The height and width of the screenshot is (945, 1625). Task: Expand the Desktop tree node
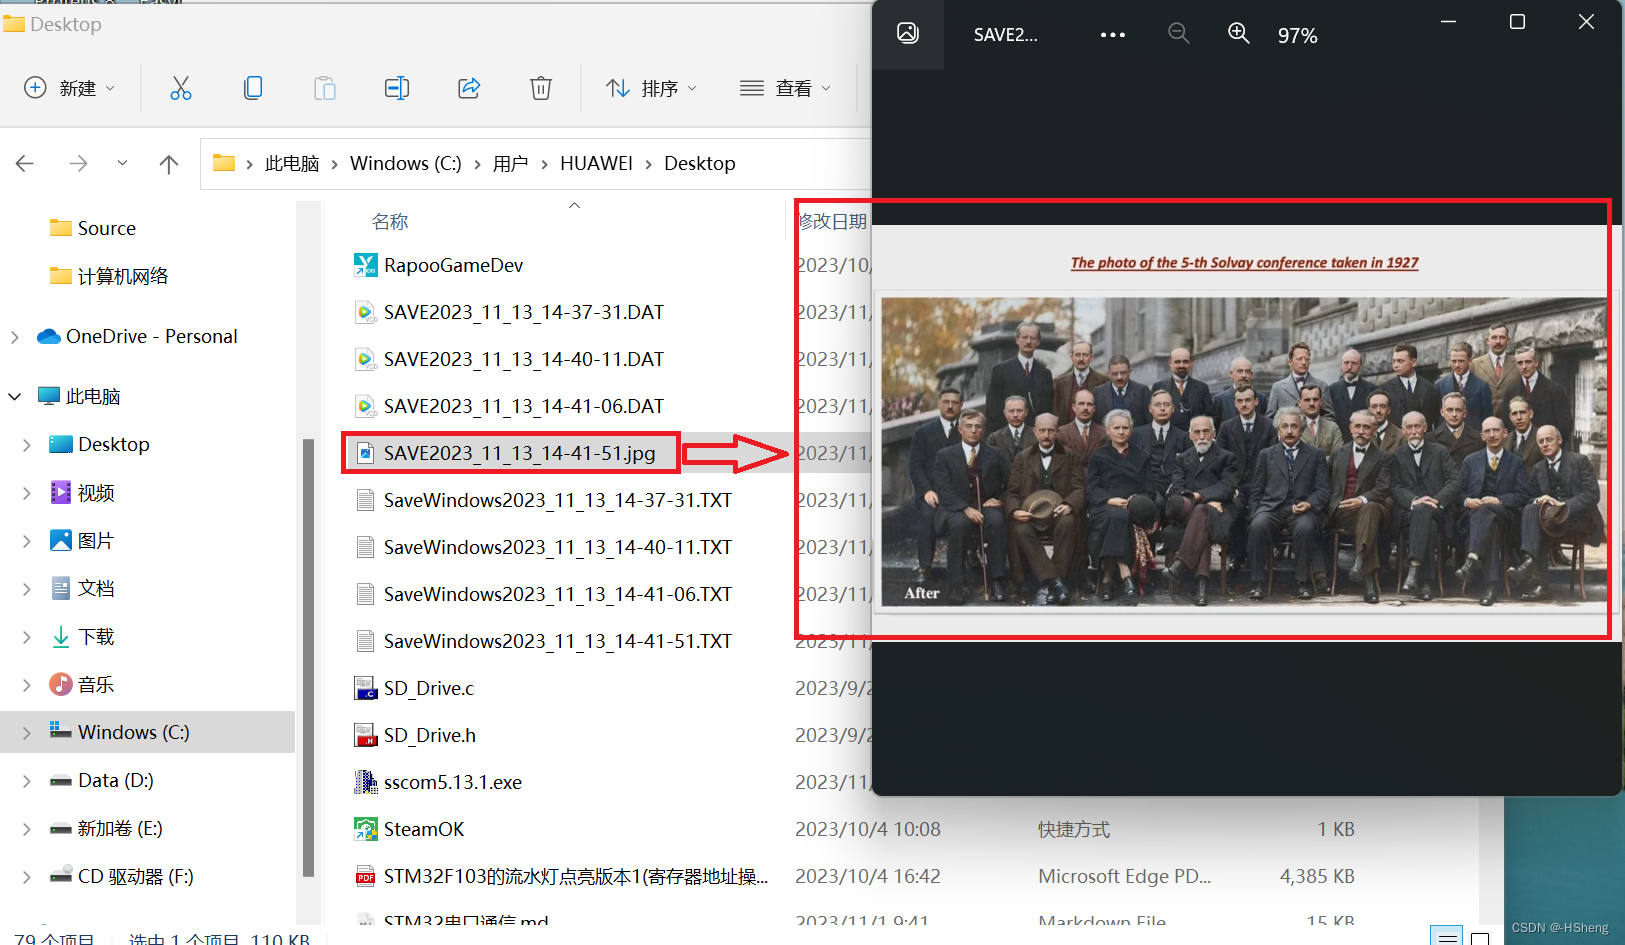tap(27, 445)
